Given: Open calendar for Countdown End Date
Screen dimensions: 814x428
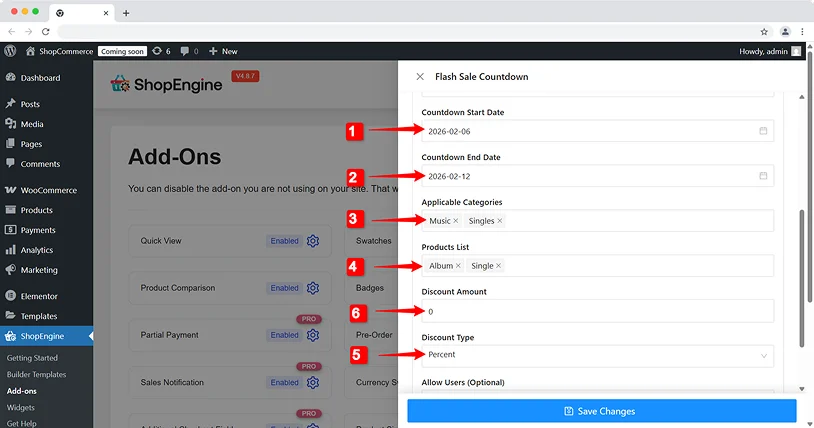Looking at the screenshot, I should click(x=763, y=176).
